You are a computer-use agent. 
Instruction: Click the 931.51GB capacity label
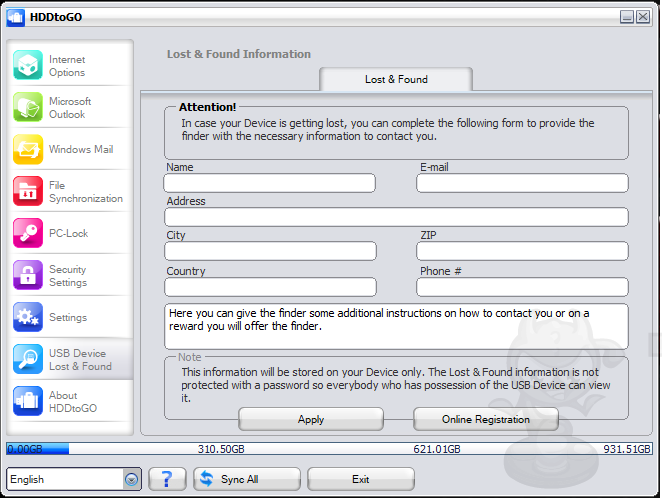point(627,449)
